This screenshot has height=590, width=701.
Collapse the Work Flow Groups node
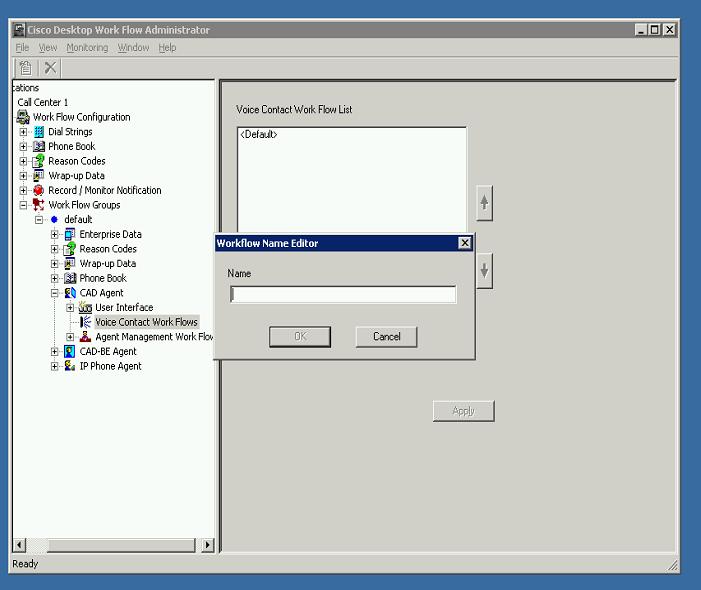[x=23, y=205]
